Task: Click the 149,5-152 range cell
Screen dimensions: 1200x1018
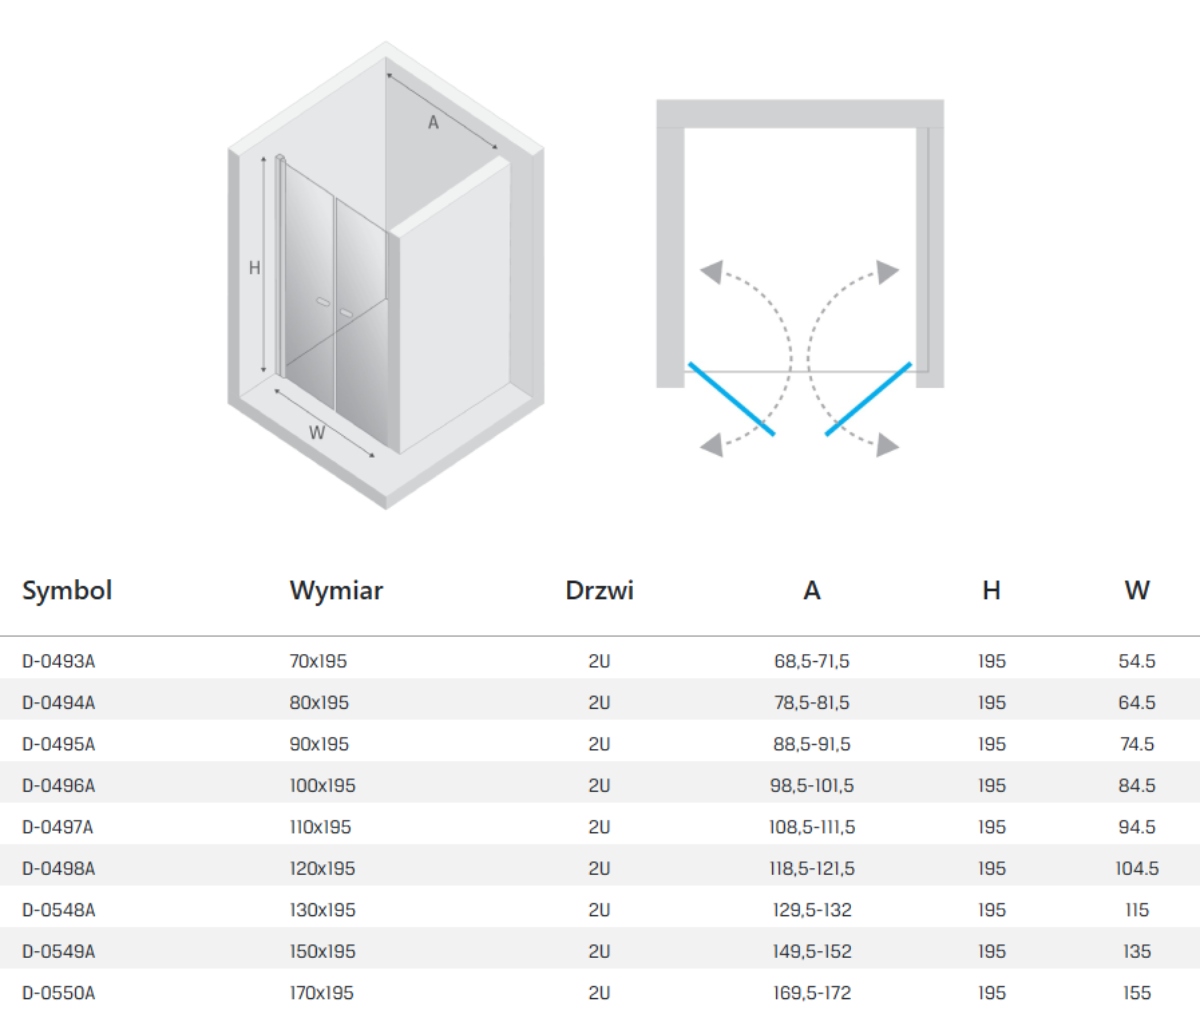Action: click(x=811, y=952)
